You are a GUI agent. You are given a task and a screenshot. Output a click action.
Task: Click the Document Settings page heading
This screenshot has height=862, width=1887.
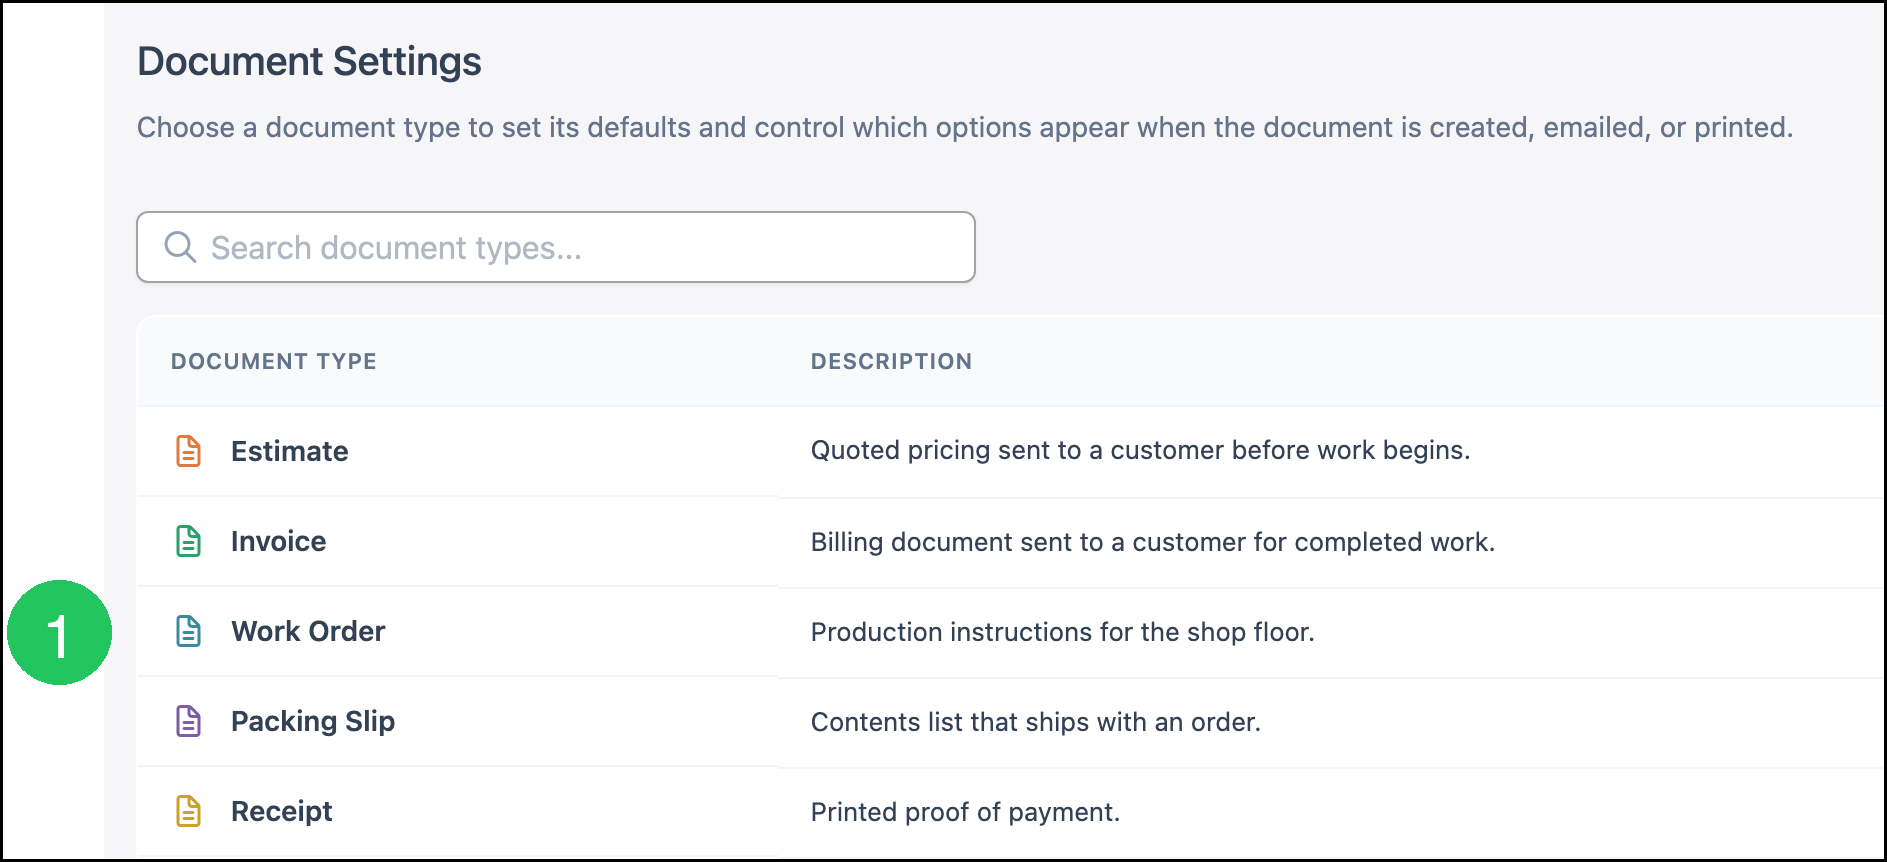[x=309, y=61]
